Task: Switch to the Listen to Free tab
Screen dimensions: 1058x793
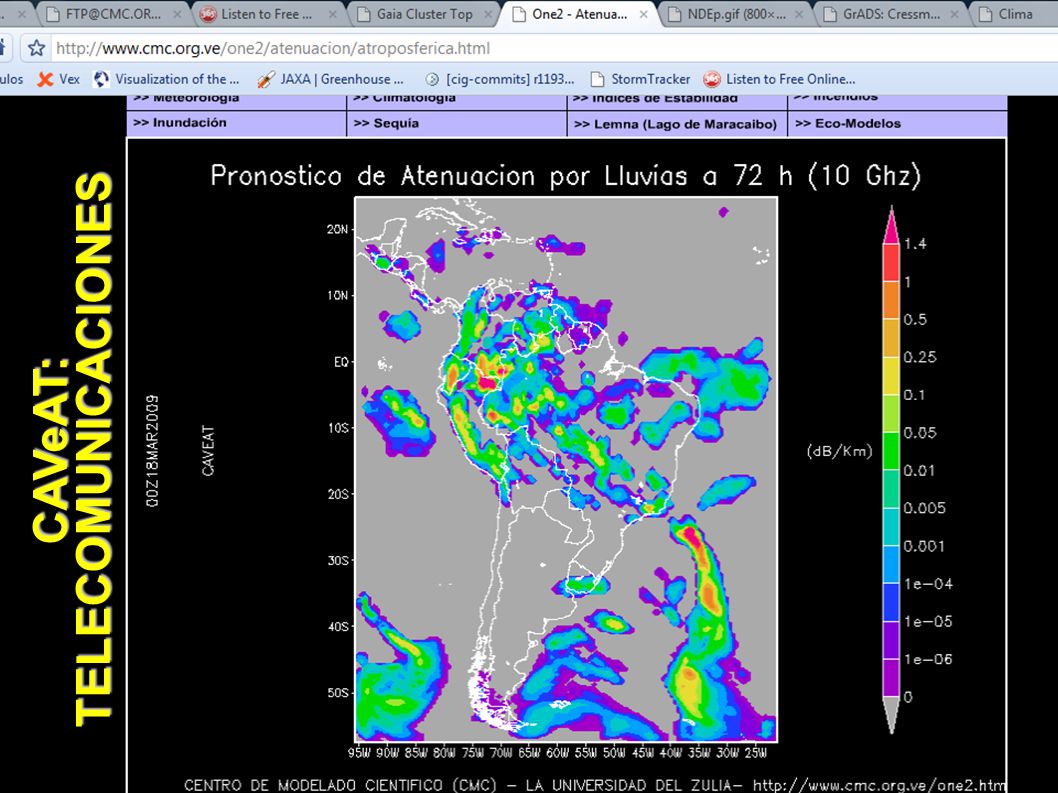Action: pos(265,14)
